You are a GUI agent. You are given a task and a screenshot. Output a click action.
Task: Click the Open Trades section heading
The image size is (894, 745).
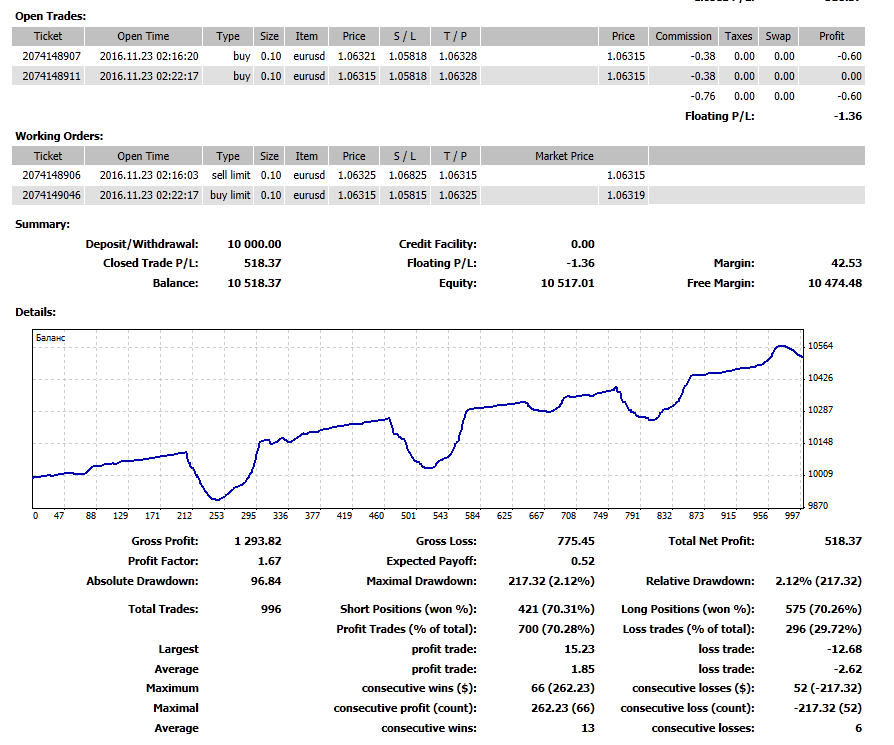50,16
